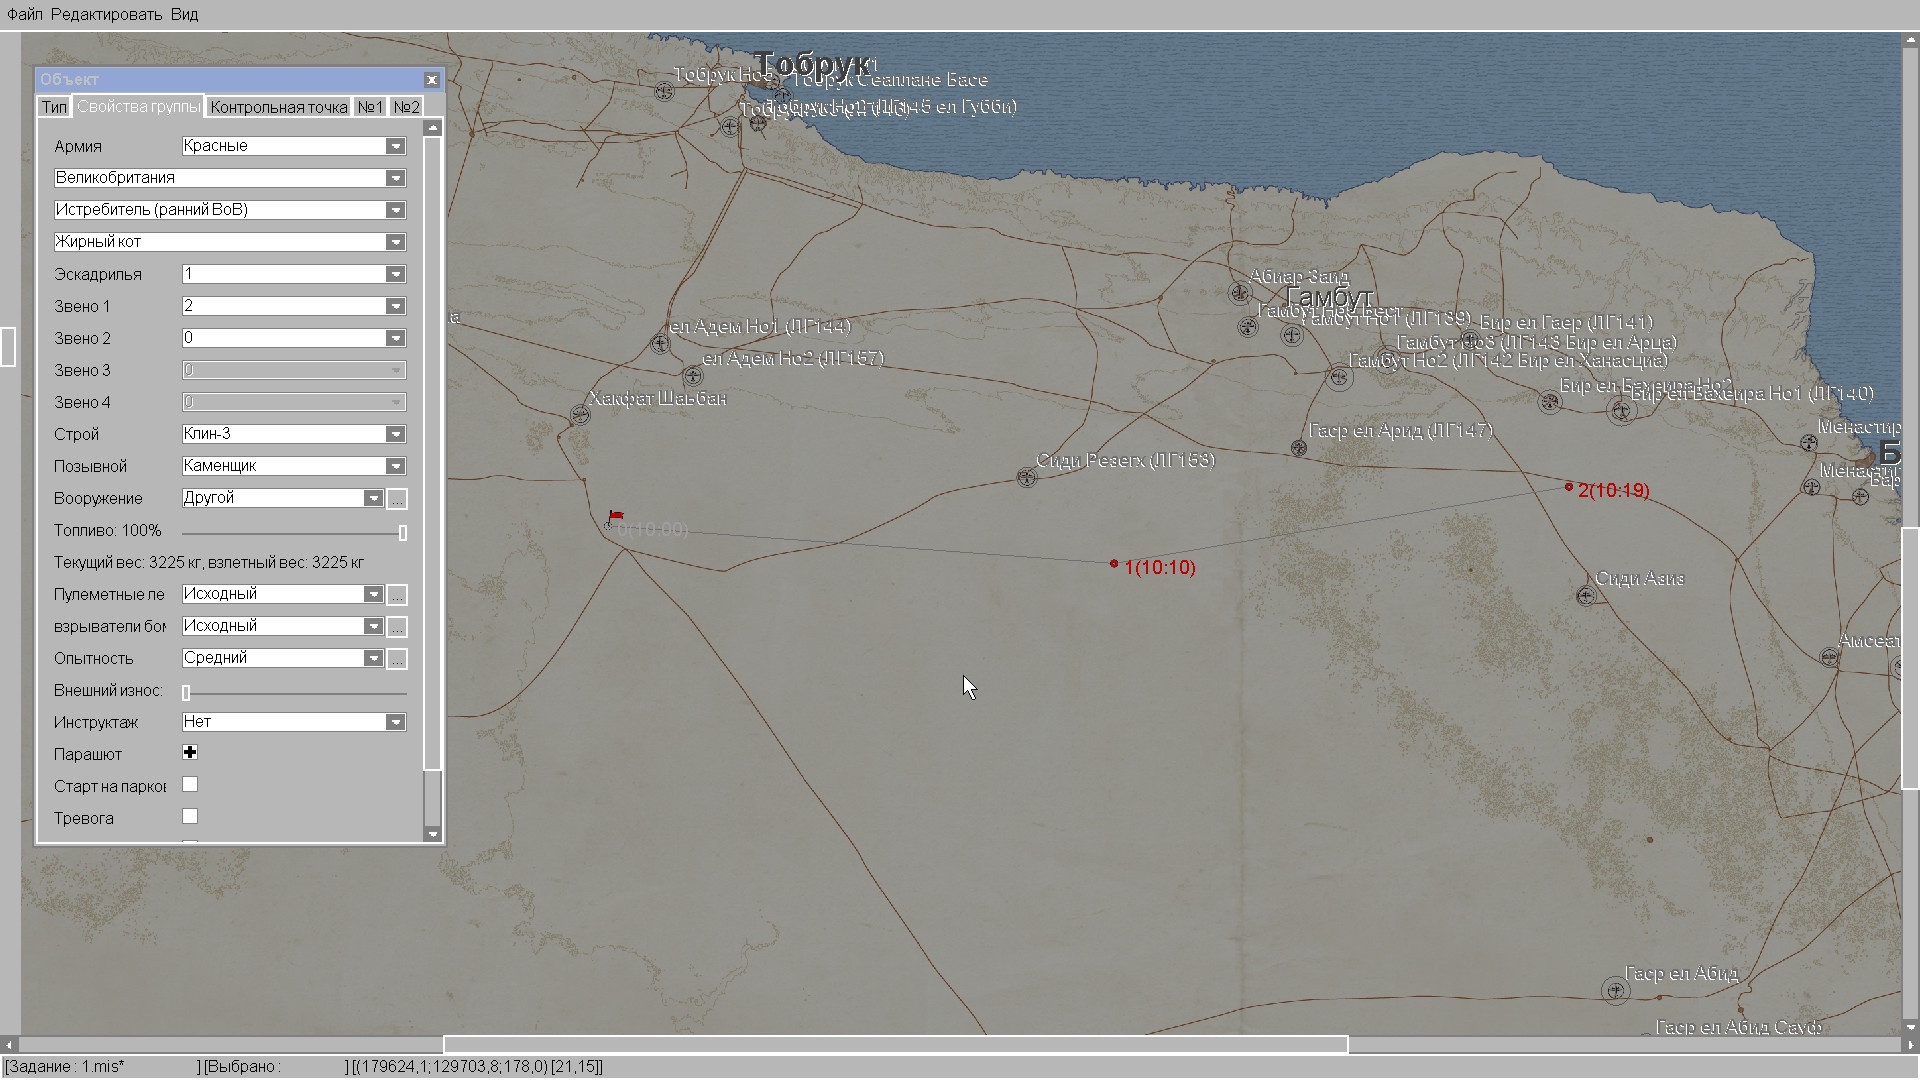Click the ellipsis button next to Вооружение
The height and width of the screenshot is (1080, 1920).
coord(397,498)
